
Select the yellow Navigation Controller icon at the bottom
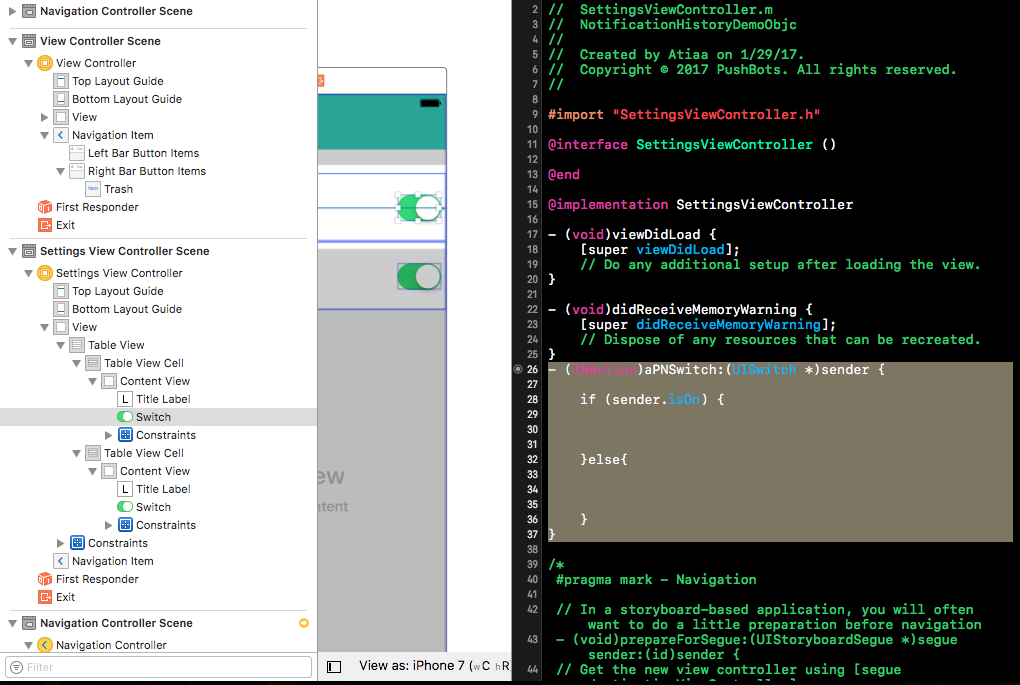45,645
